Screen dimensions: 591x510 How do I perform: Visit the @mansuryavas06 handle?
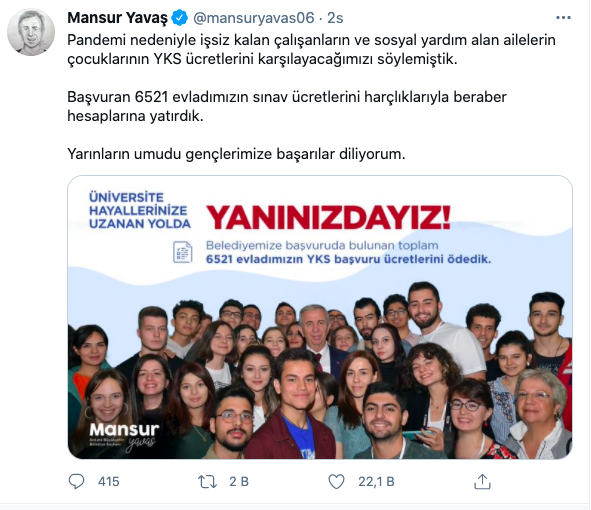(253, 18)
